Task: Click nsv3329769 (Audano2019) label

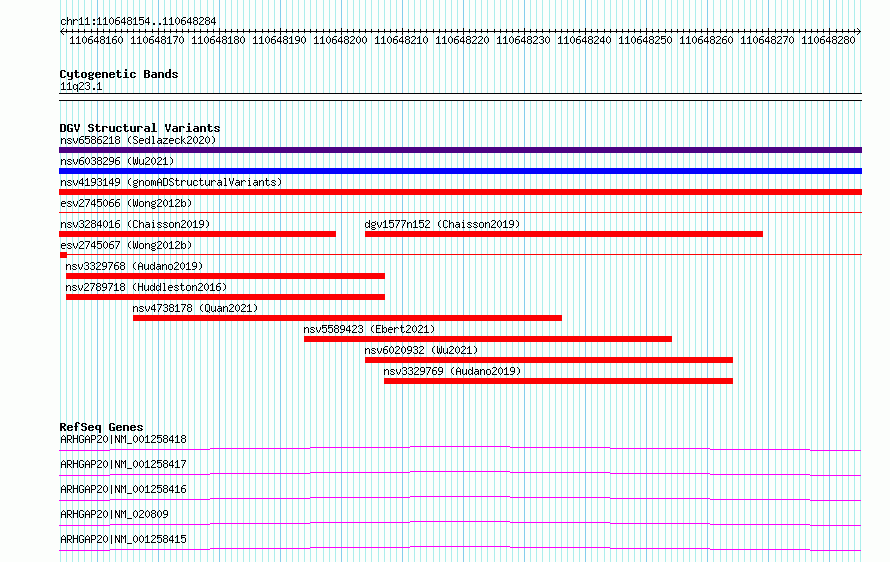Action: (x=452, y=371)
